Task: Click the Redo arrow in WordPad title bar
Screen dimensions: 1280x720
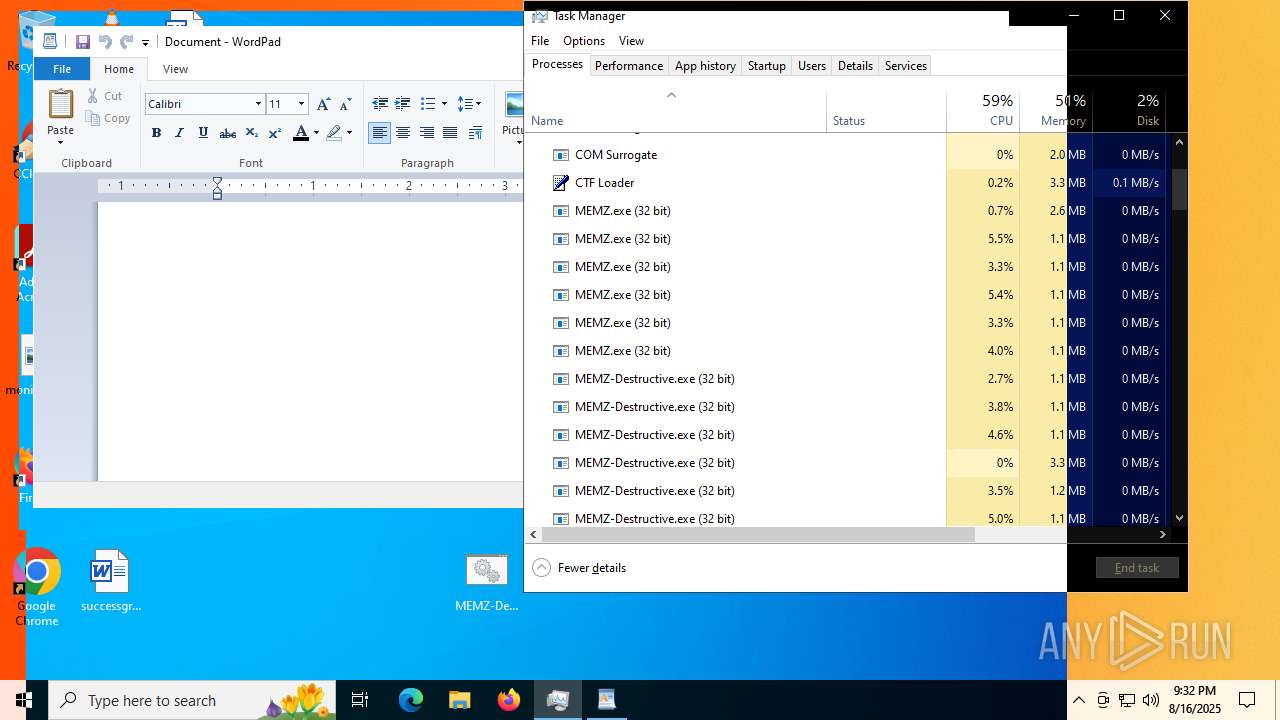Action: click(x=126, y=42)
